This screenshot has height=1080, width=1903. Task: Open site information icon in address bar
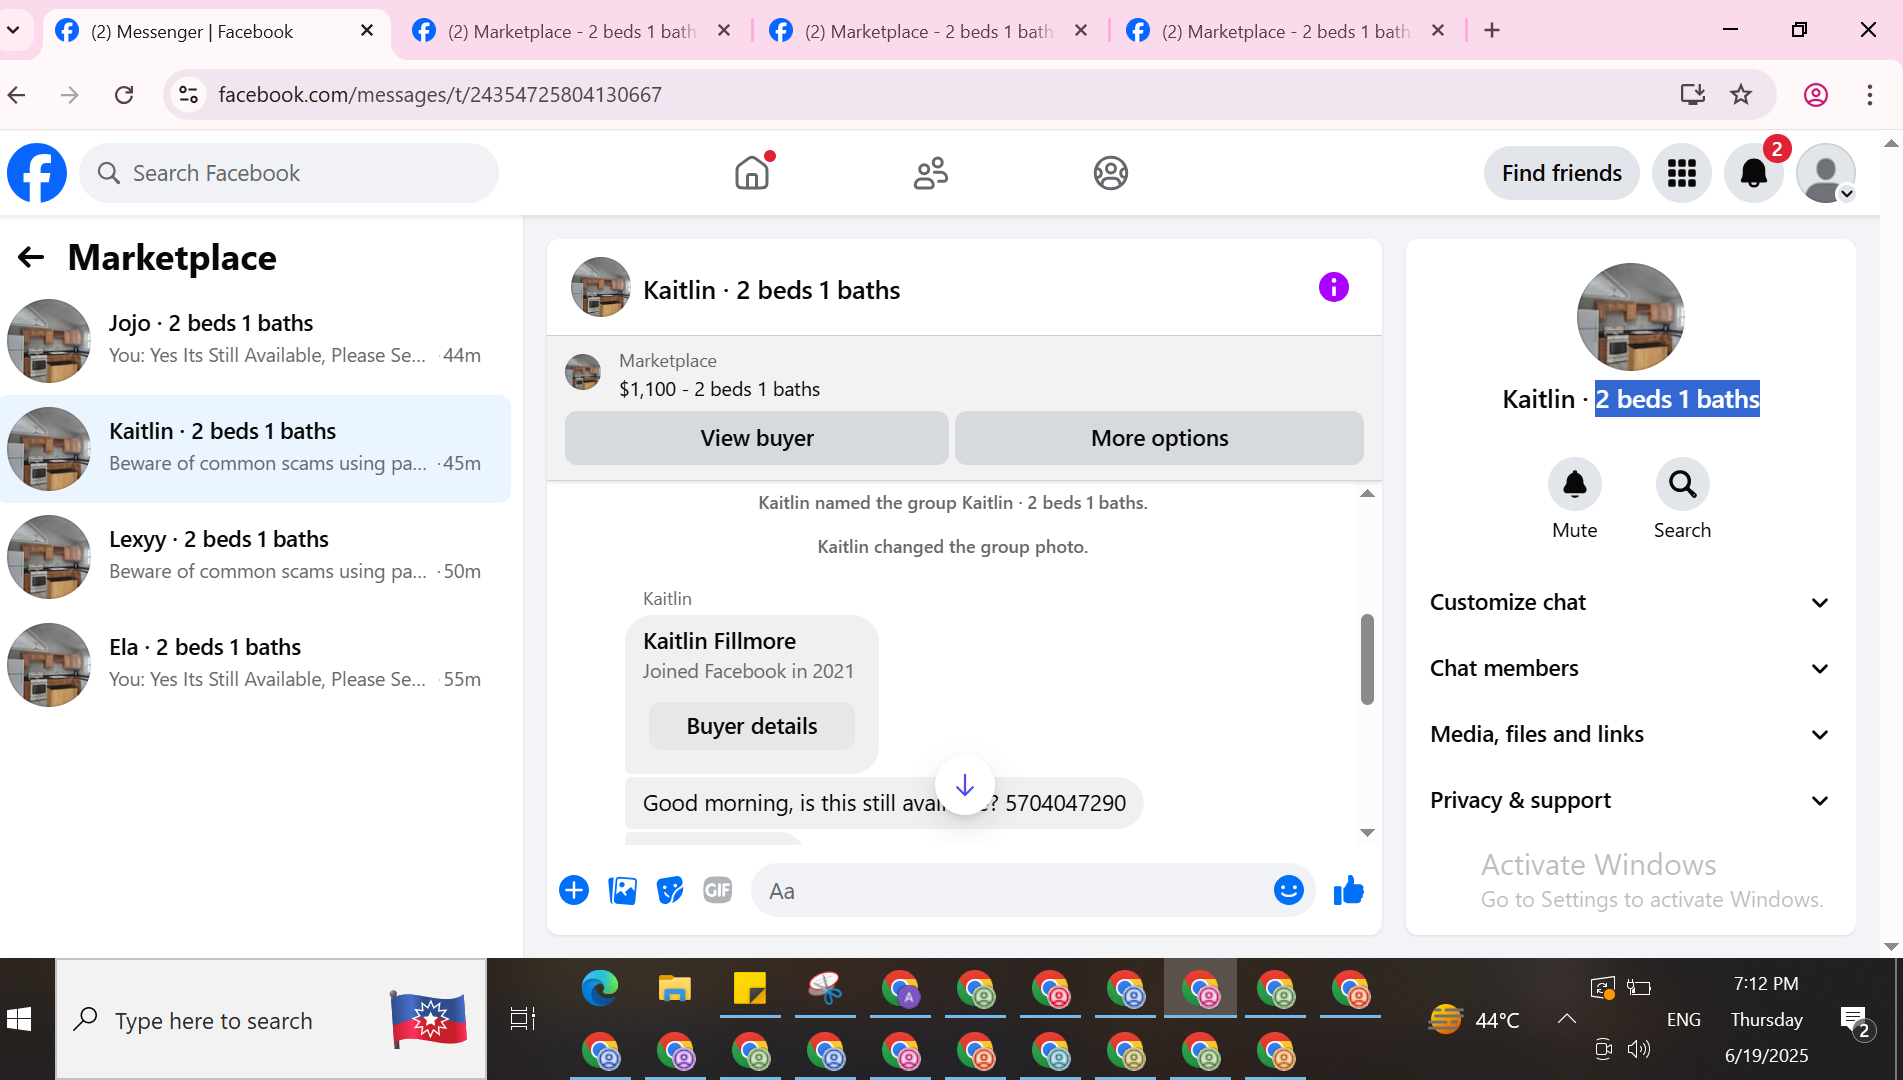coord(188,95)
